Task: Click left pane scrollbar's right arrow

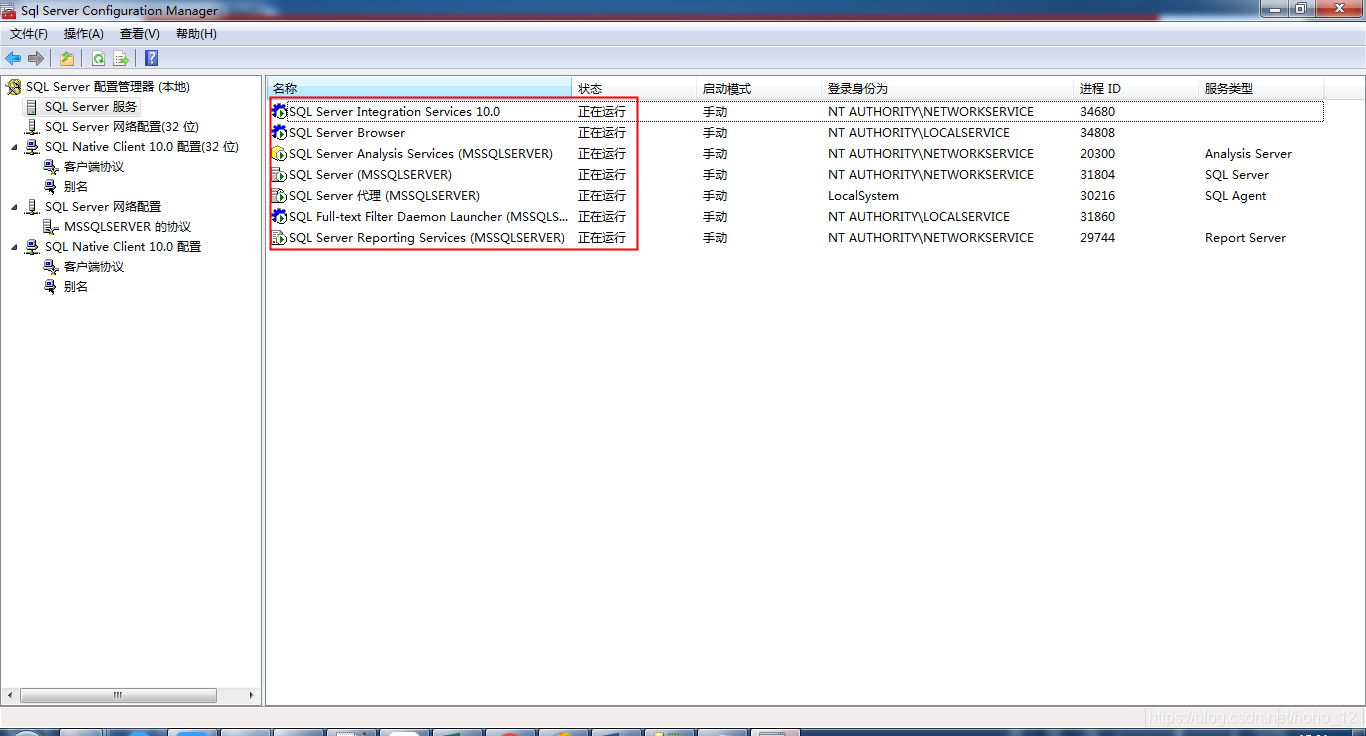Action: click(250, 695)
